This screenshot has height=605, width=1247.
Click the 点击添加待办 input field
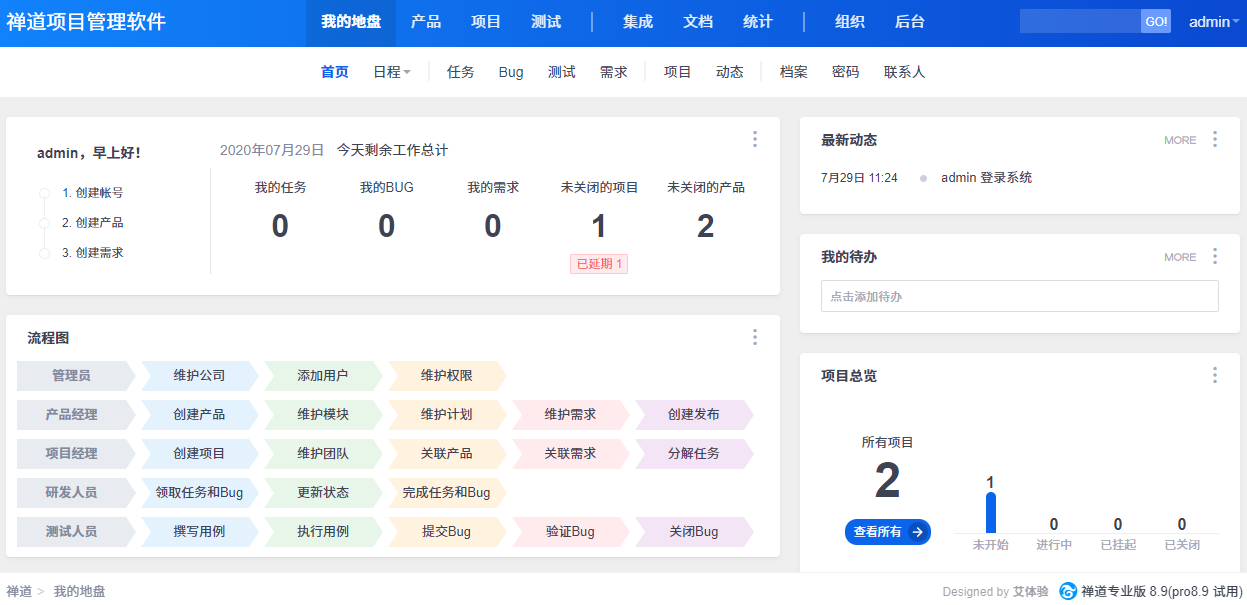[x=1020, y=296]
